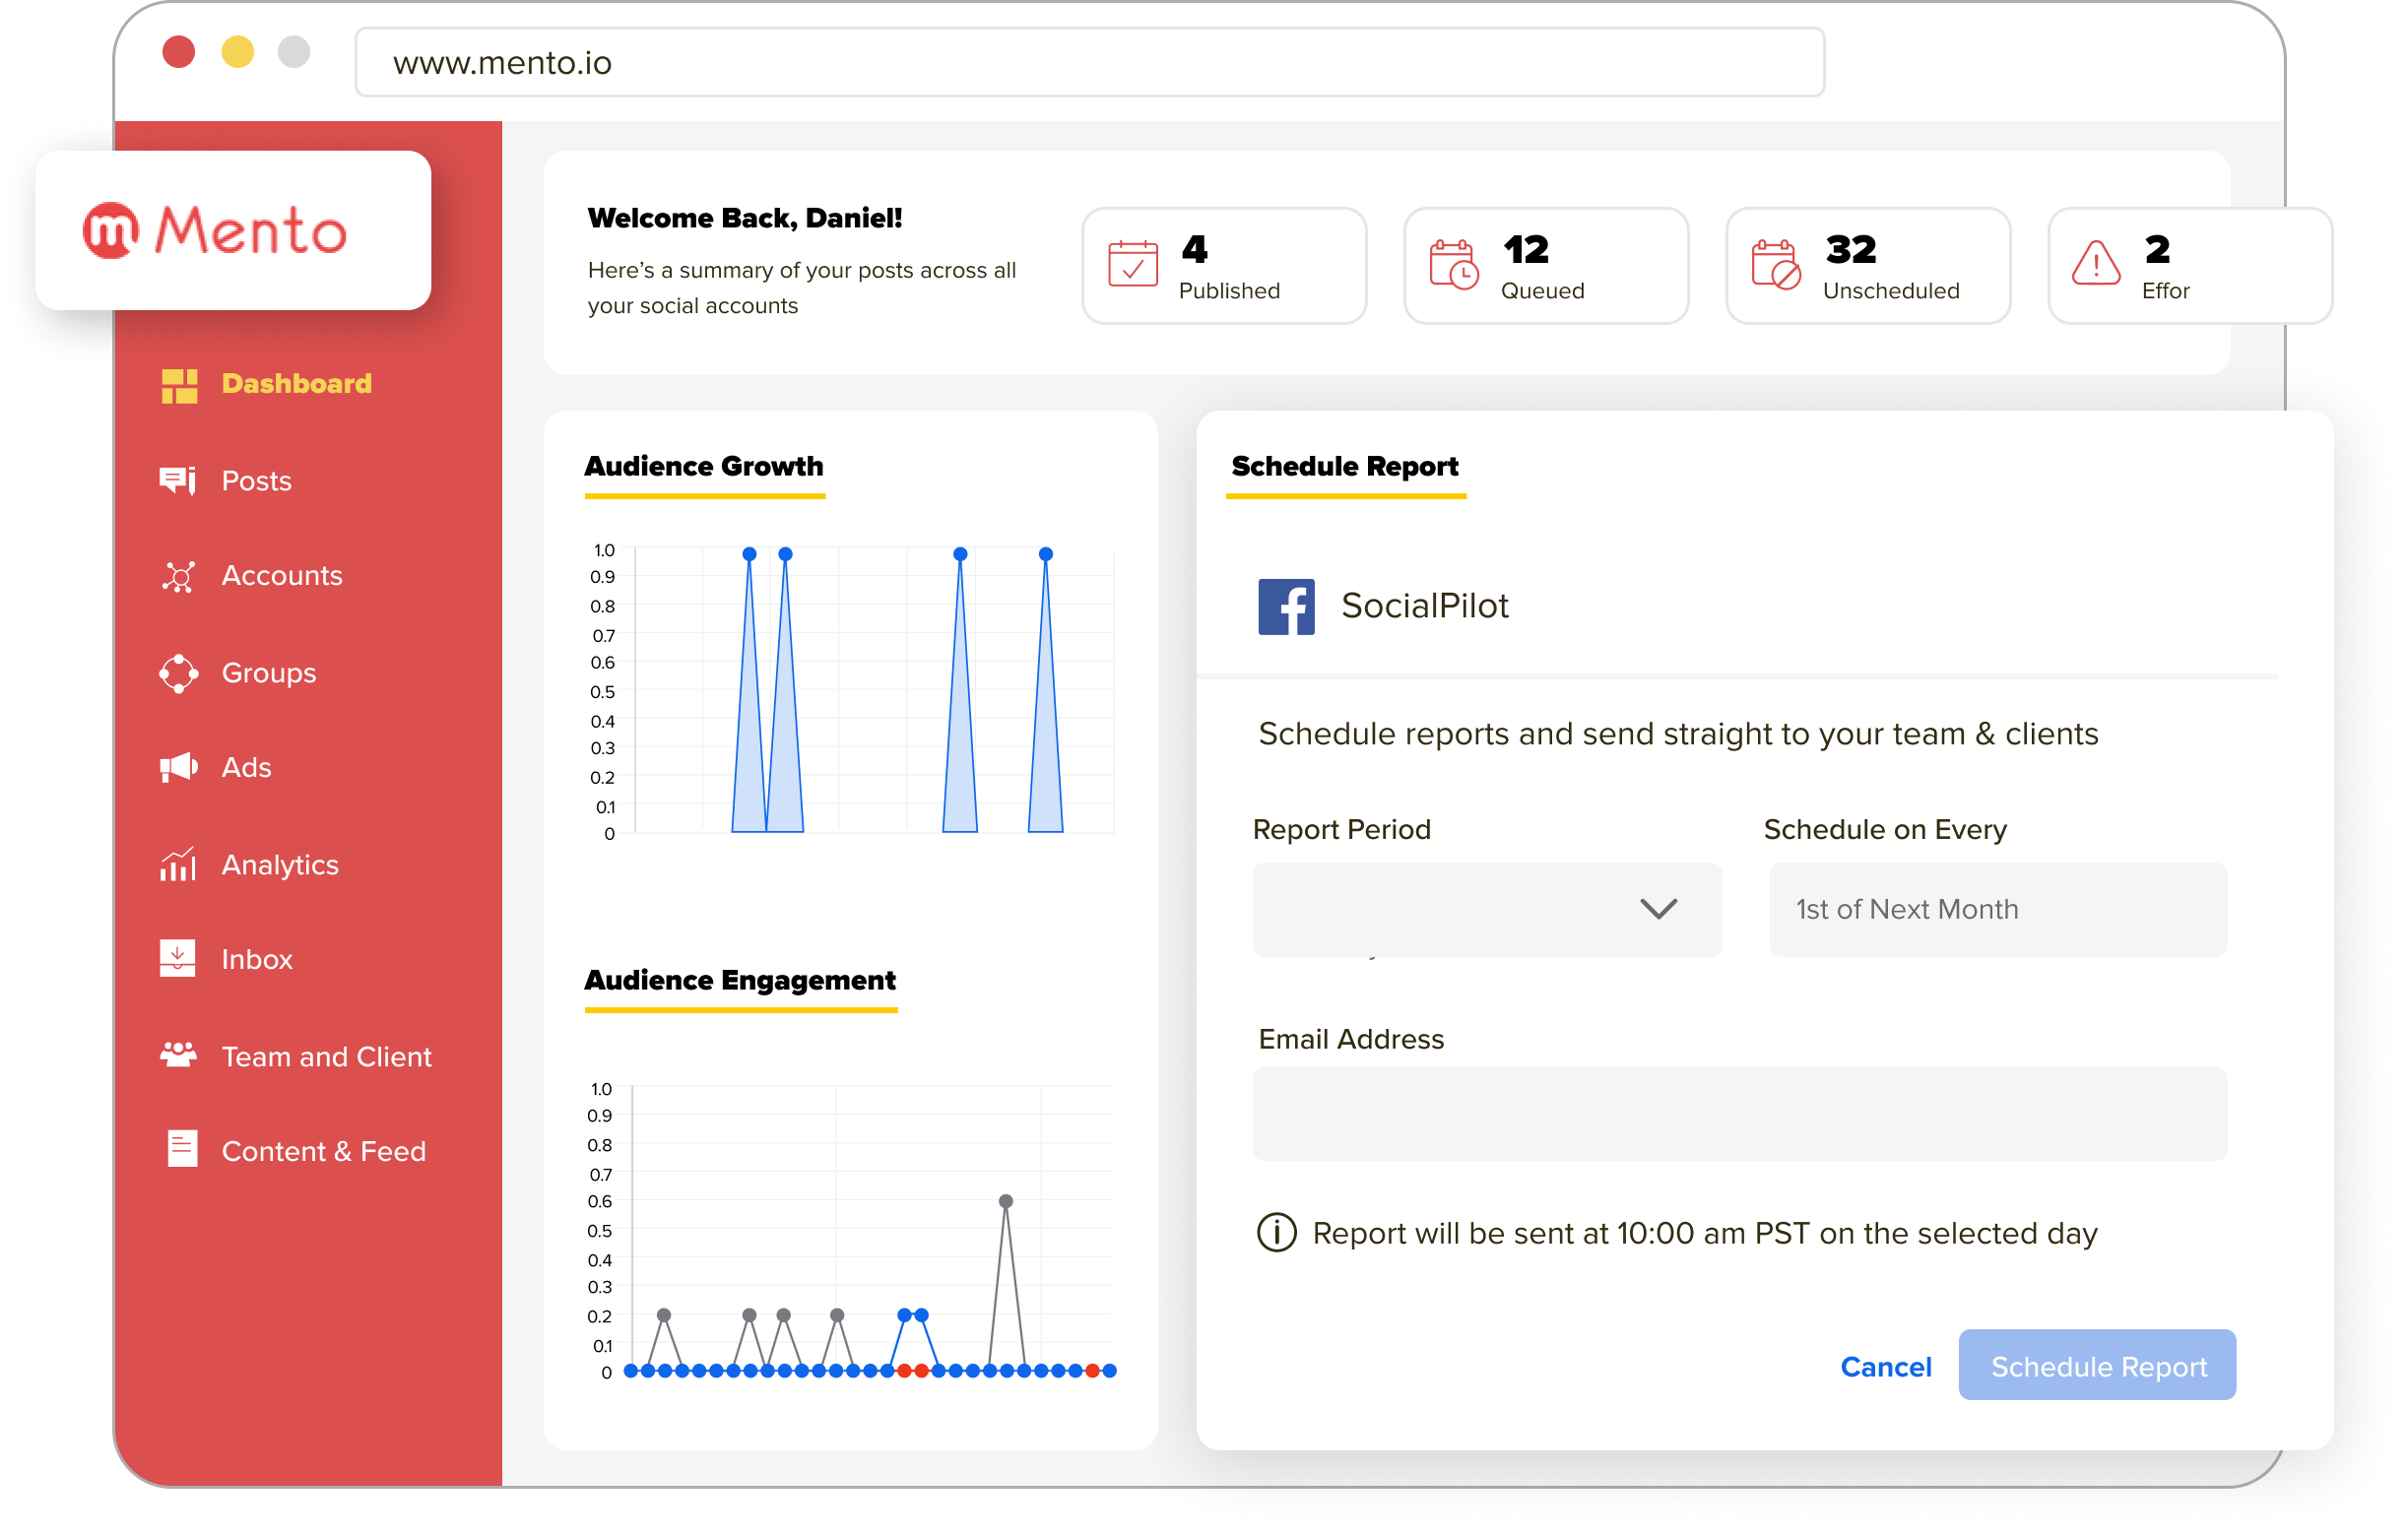Navigate to Ads section

[247, 768]
